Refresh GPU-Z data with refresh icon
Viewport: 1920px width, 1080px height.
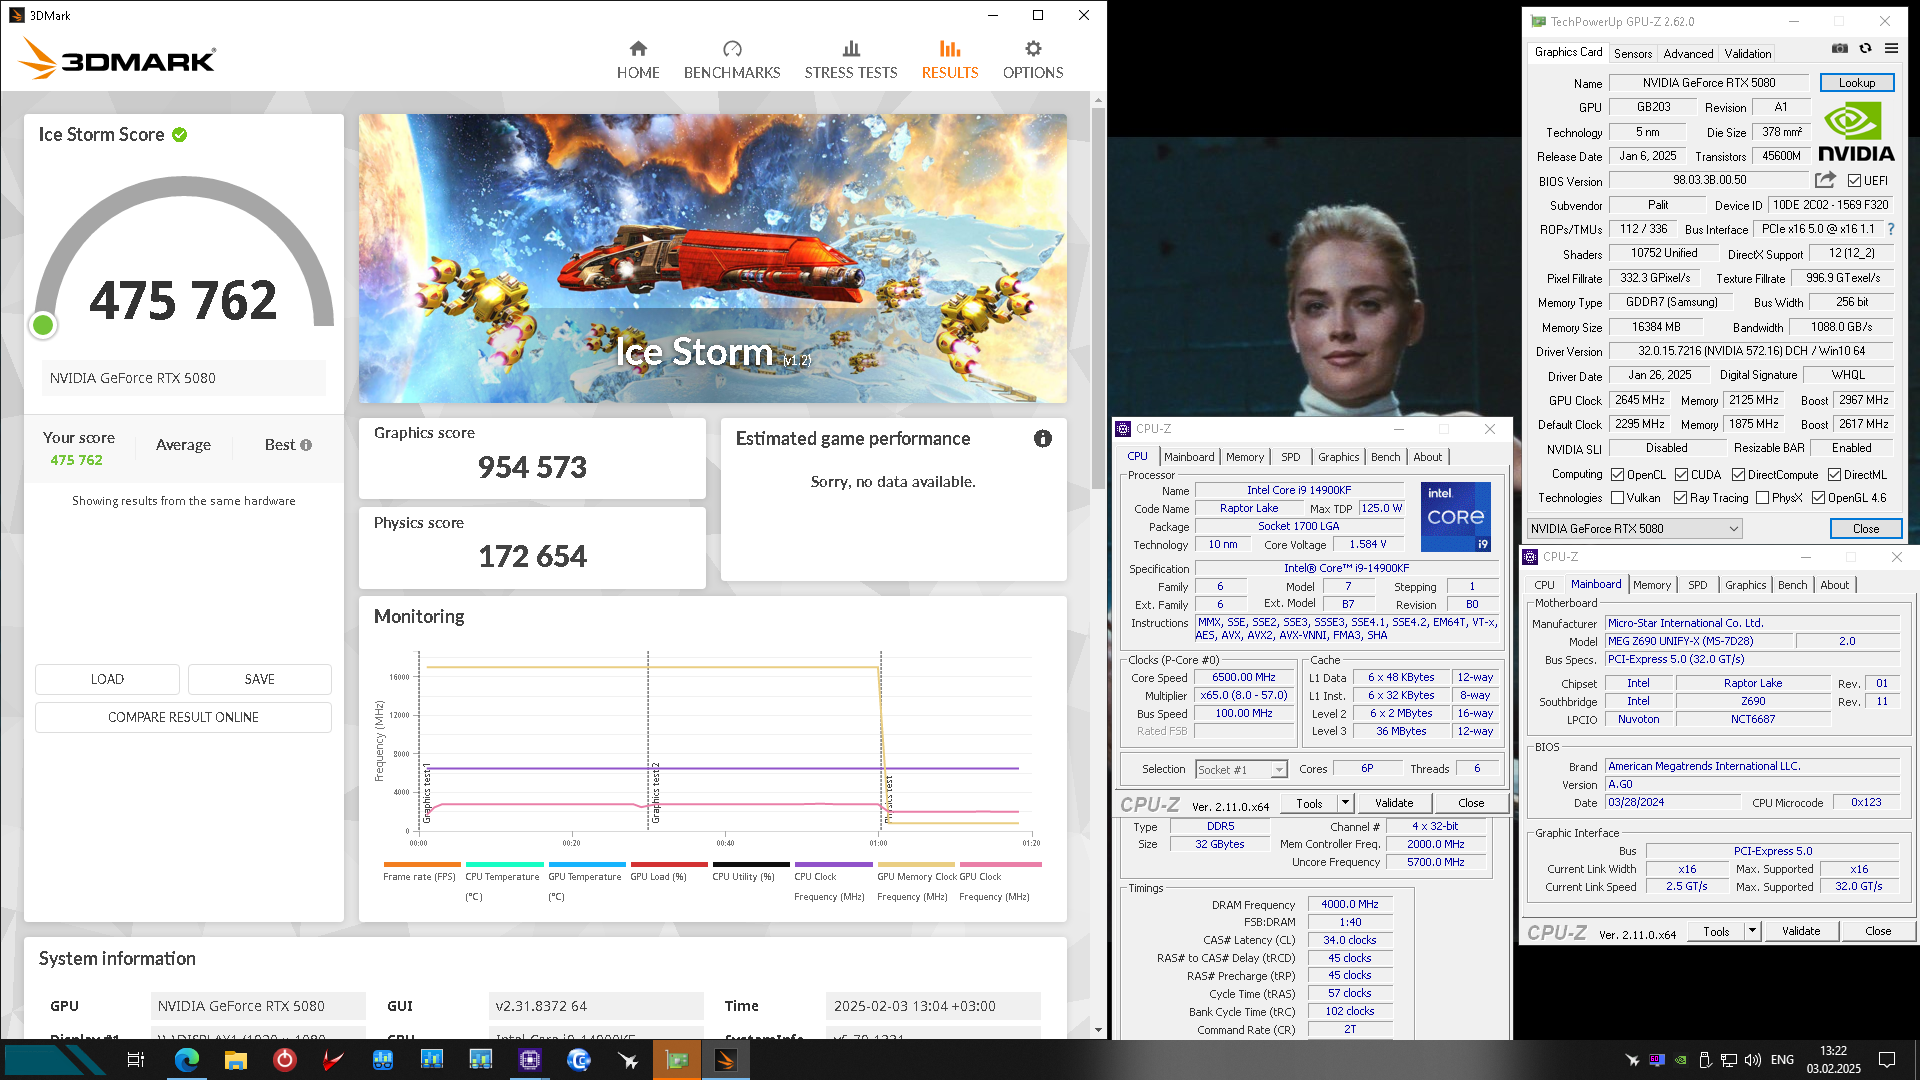pos(1865,48)
